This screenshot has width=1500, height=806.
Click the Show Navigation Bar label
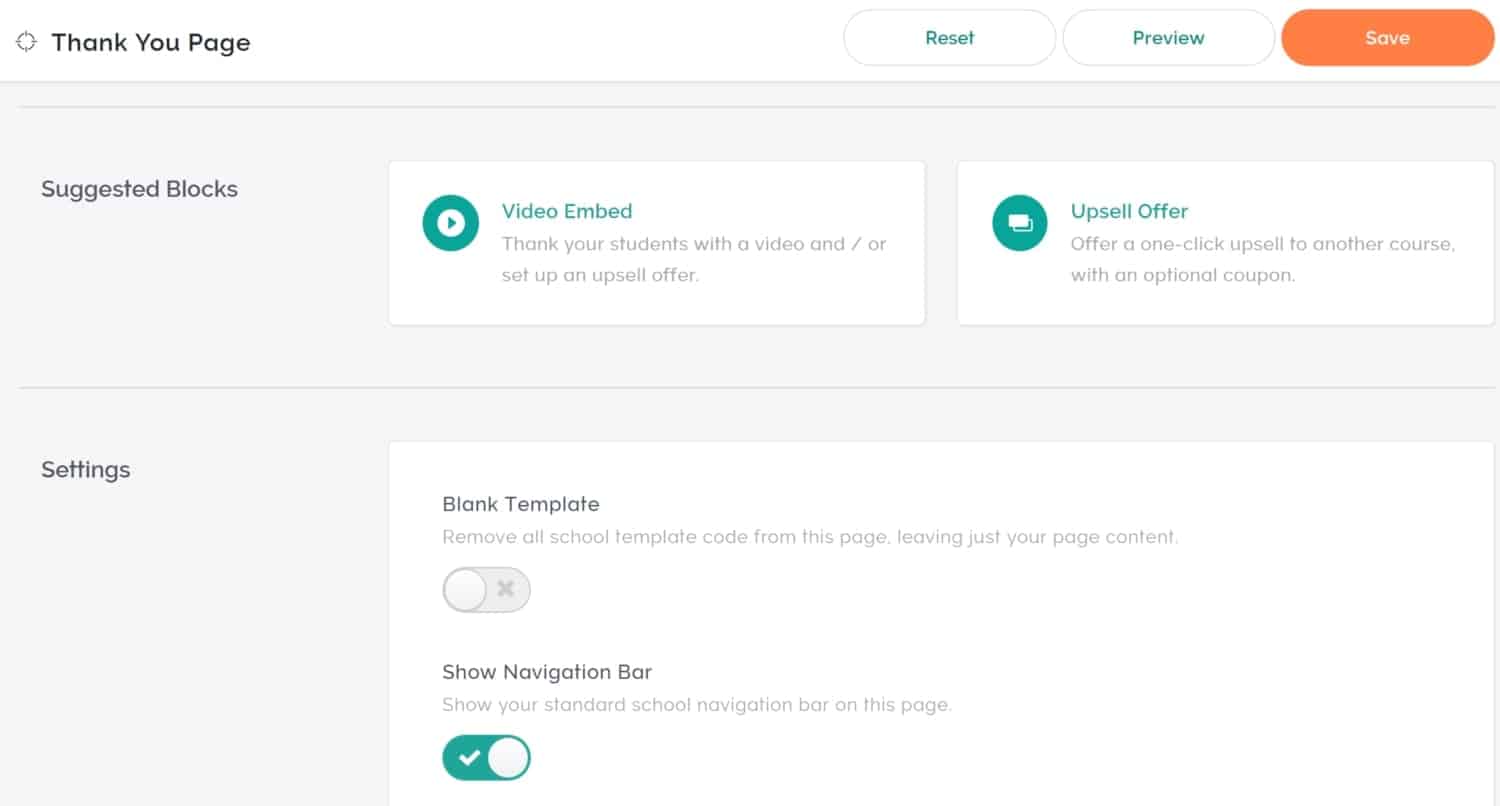click(x=547, y=672)
